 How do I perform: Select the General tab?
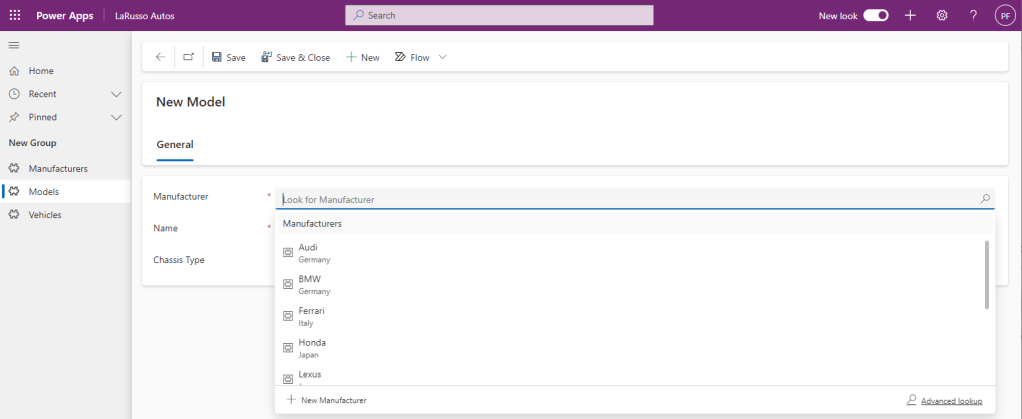(x=174, y=144)
